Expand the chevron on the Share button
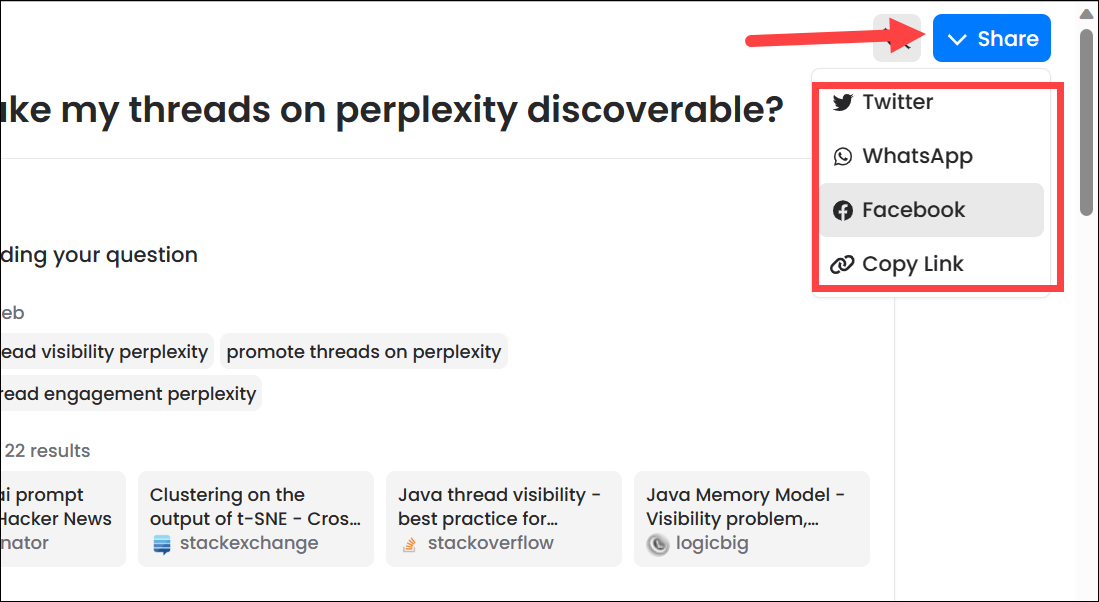Image resolution: width=1099 pixels, height=602 pixels. (x=958, y=38)
